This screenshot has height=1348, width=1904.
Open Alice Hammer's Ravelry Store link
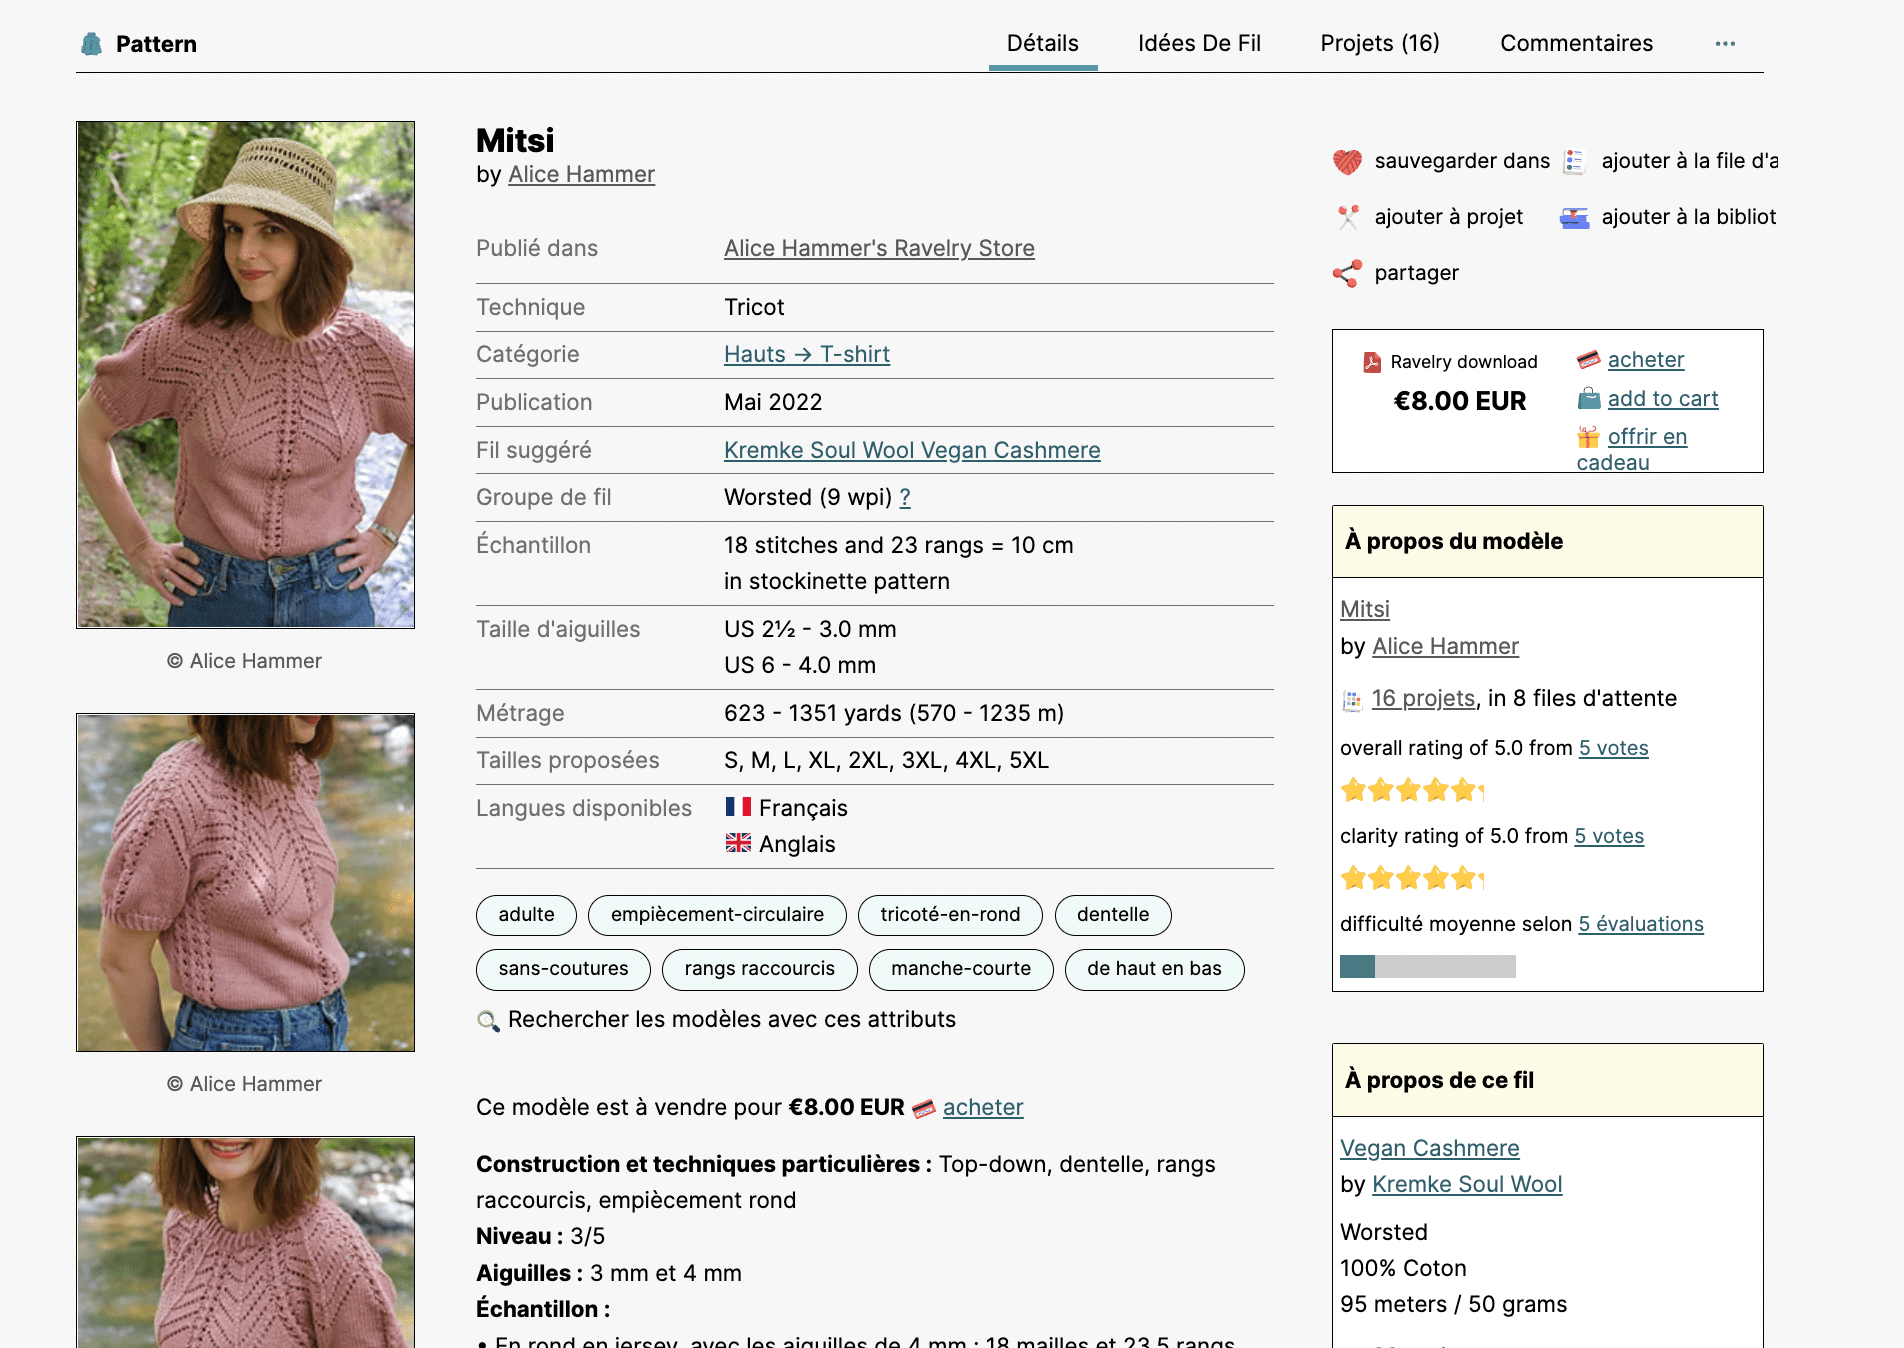[879, 248]
